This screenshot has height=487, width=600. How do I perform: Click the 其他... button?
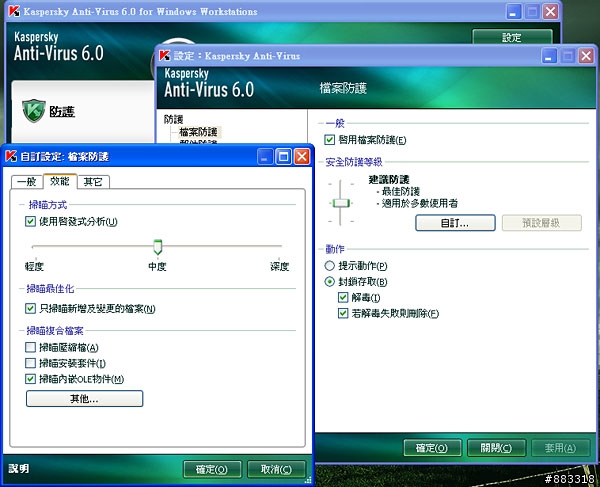tap(85, 399)
